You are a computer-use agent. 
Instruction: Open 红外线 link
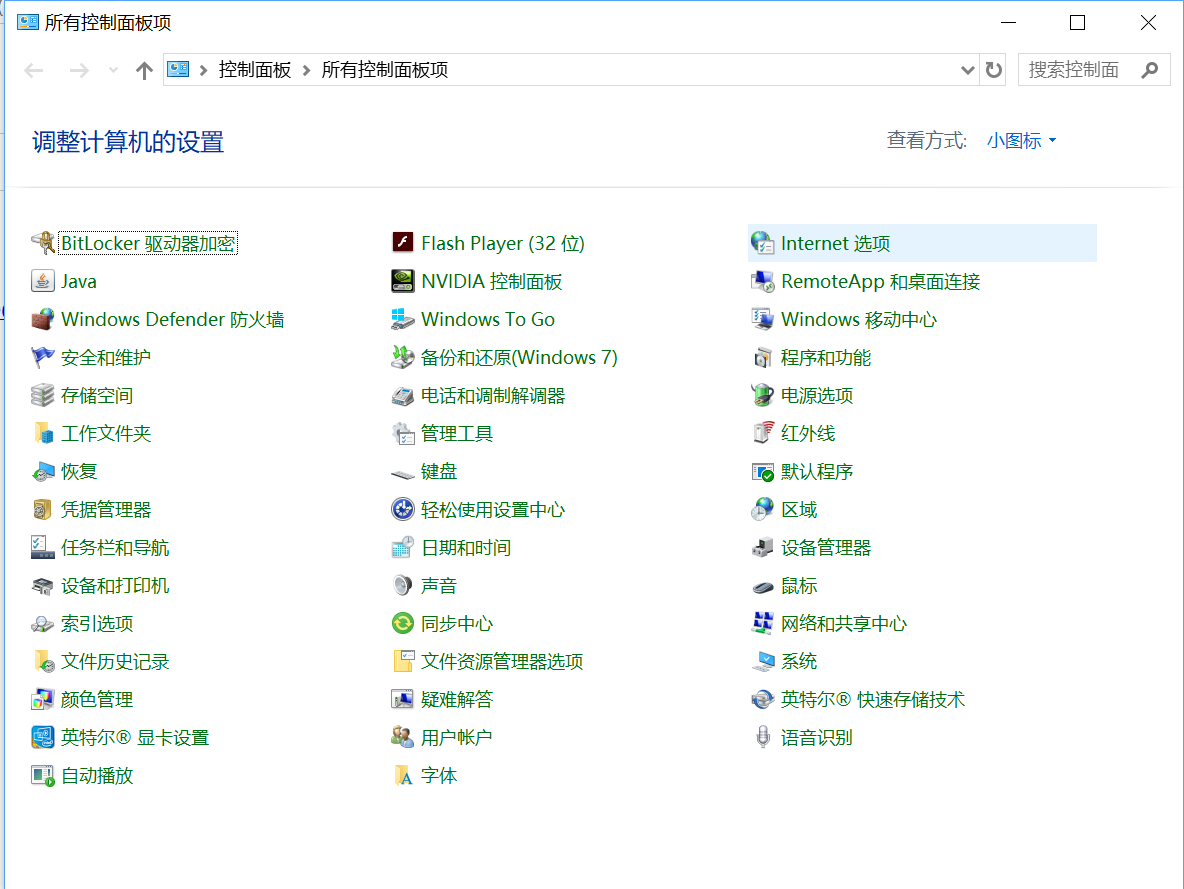(807, 433)
